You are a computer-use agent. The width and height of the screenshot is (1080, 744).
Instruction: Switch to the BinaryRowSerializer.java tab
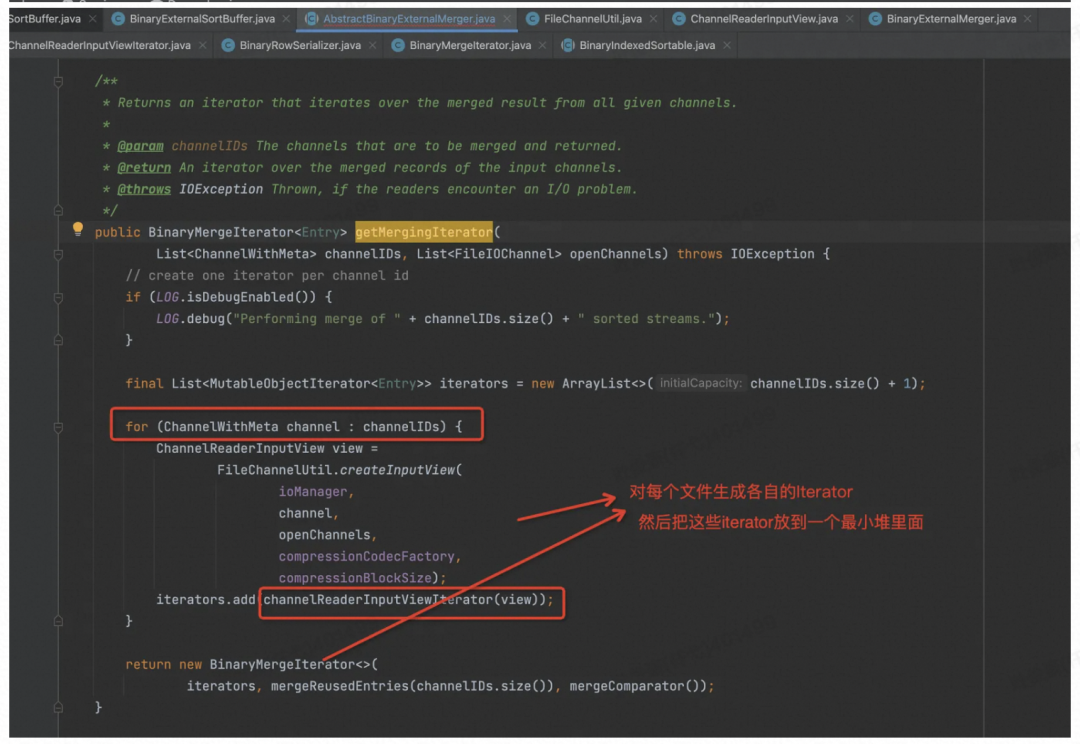coord(300,45)
